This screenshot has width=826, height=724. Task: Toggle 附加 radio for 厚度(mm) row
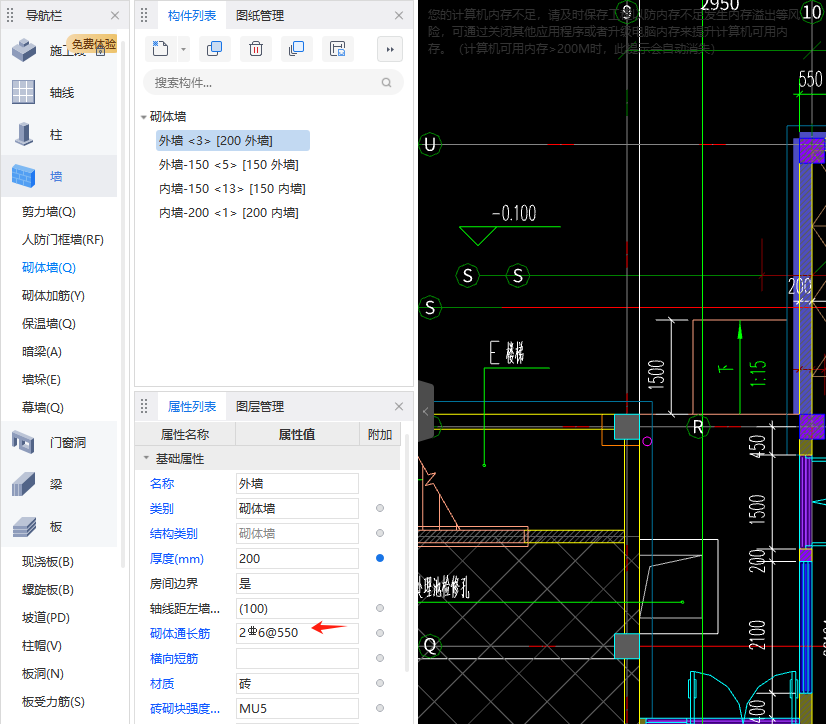coord(380,558)
